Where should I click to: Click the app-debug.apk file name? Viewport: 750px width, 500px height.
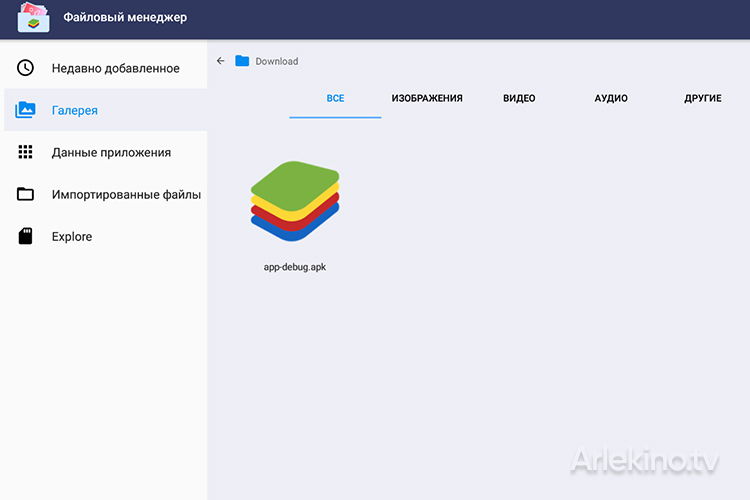click(x=295, y=267)
